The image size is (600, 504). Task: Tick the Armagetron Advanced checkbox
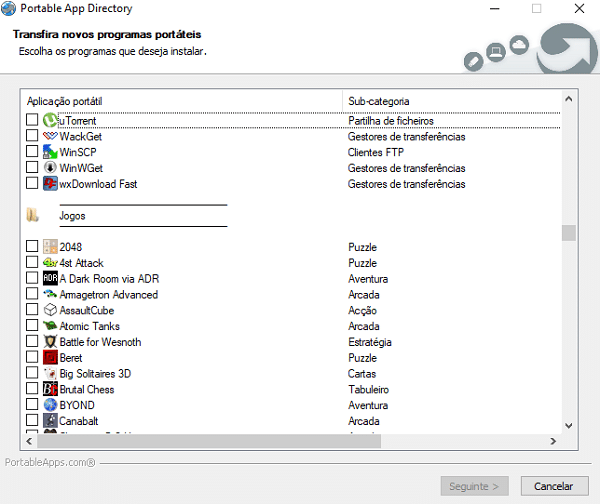point(32,293)
